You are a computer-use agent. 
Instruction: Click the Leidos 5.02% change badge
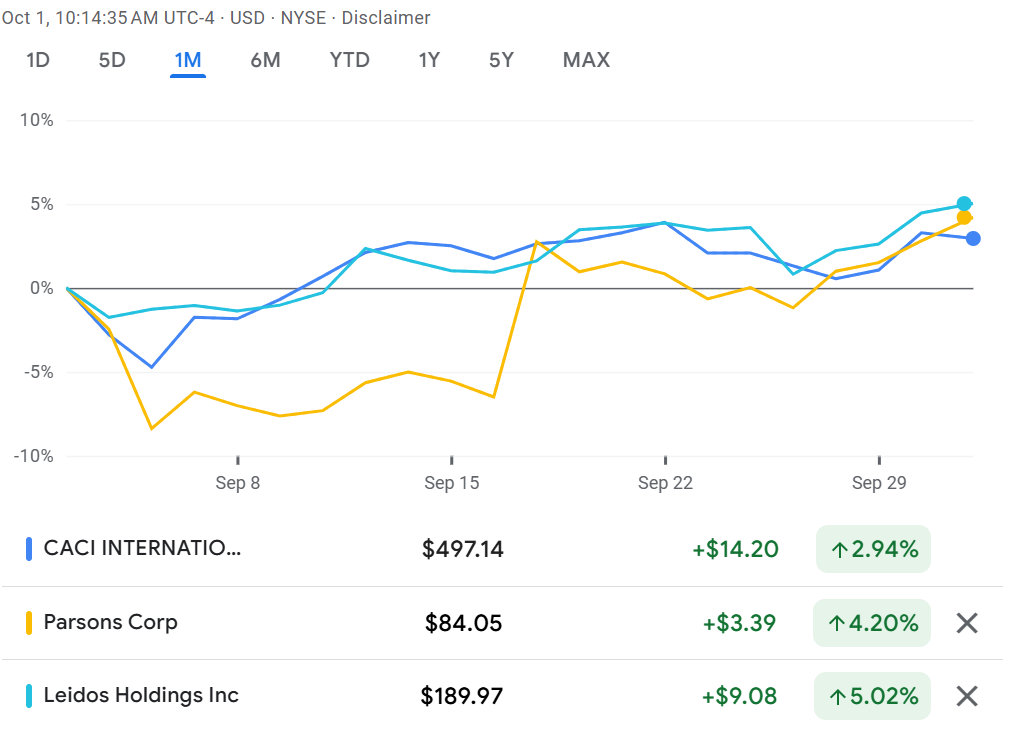872,696
